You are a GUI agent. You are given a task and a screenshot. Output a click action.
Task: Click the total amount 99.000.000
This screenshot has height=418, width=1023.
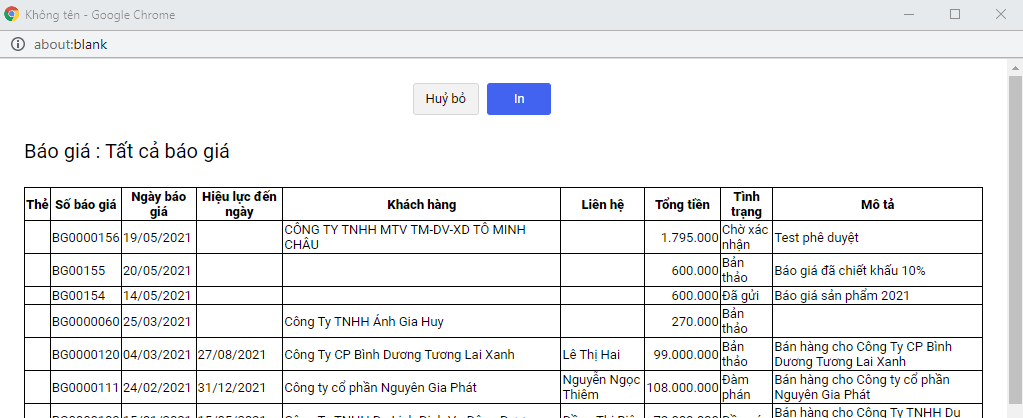686,355
